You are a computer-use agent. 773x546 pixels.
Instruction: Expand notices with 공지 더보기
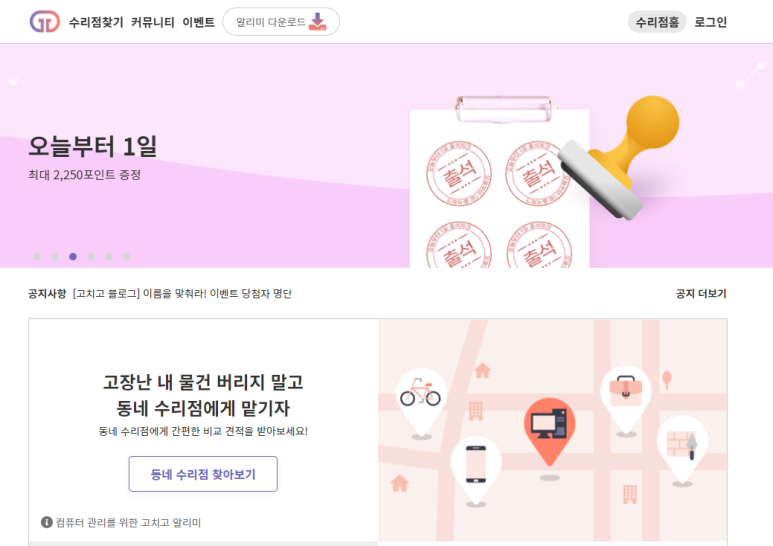pyautogui.click(x=701, y=294)
